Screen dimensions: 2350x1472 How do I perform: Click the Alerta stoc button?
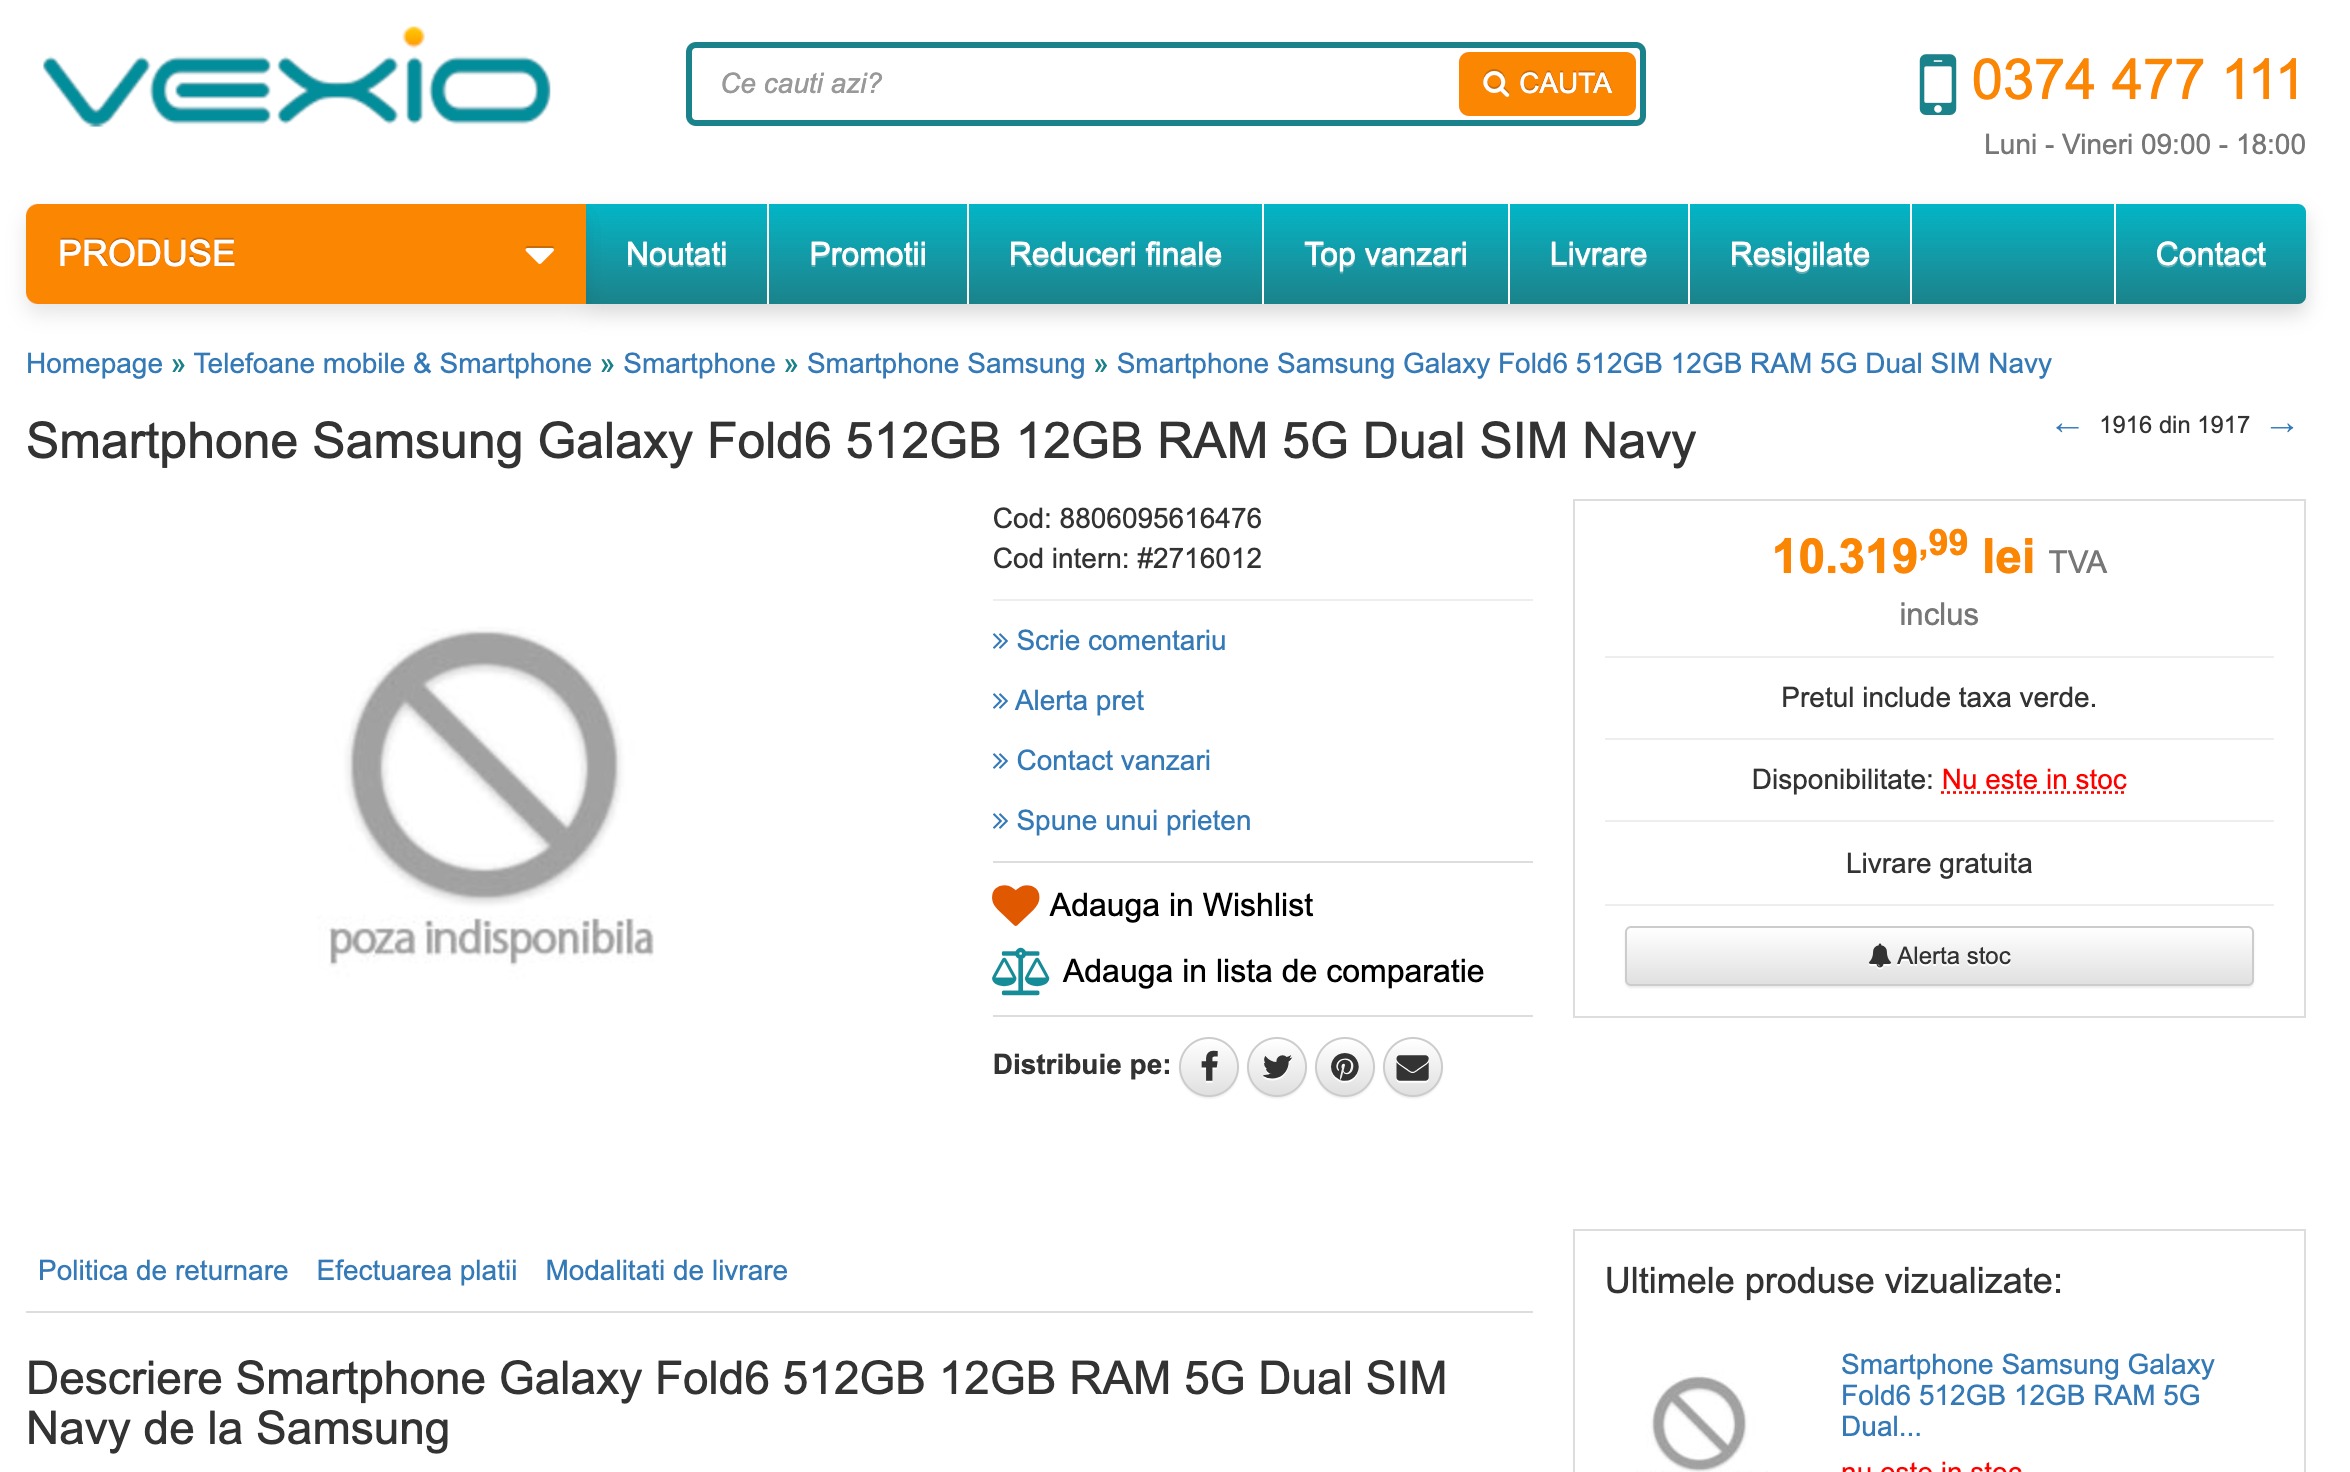[x=1938, y=956]
